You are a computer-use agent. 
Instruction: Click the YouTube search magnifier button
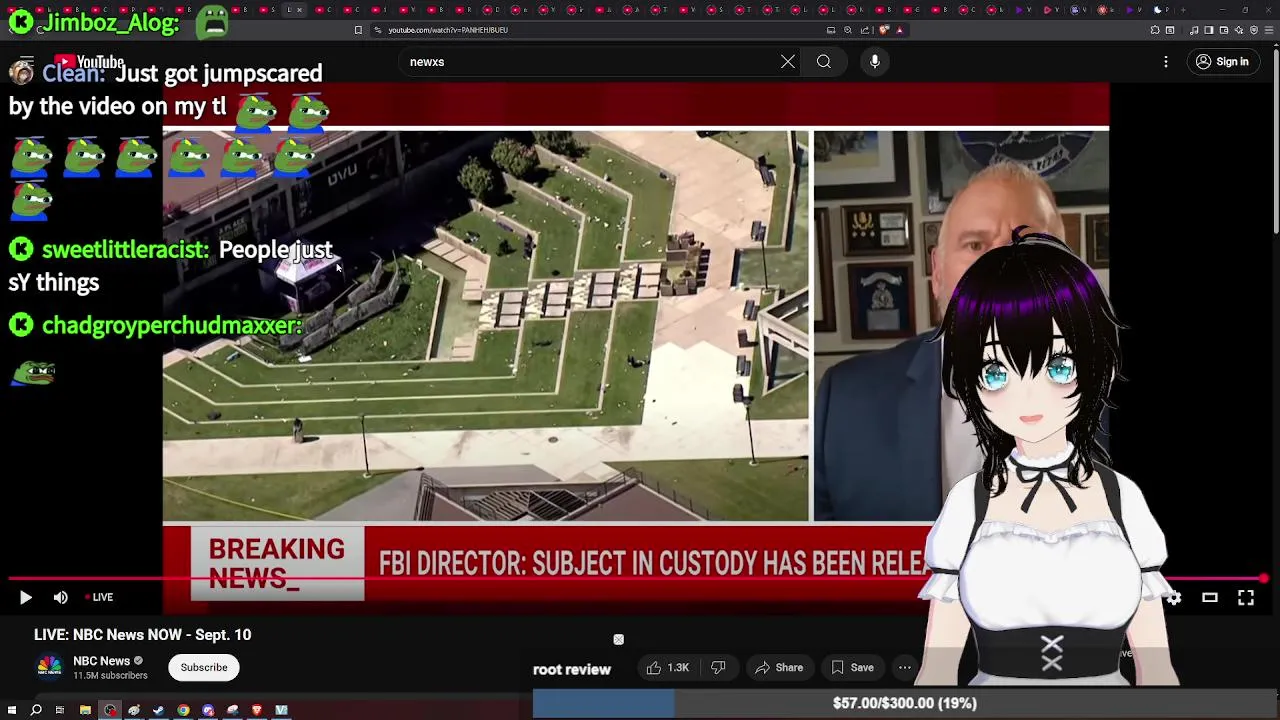[824, 62]
